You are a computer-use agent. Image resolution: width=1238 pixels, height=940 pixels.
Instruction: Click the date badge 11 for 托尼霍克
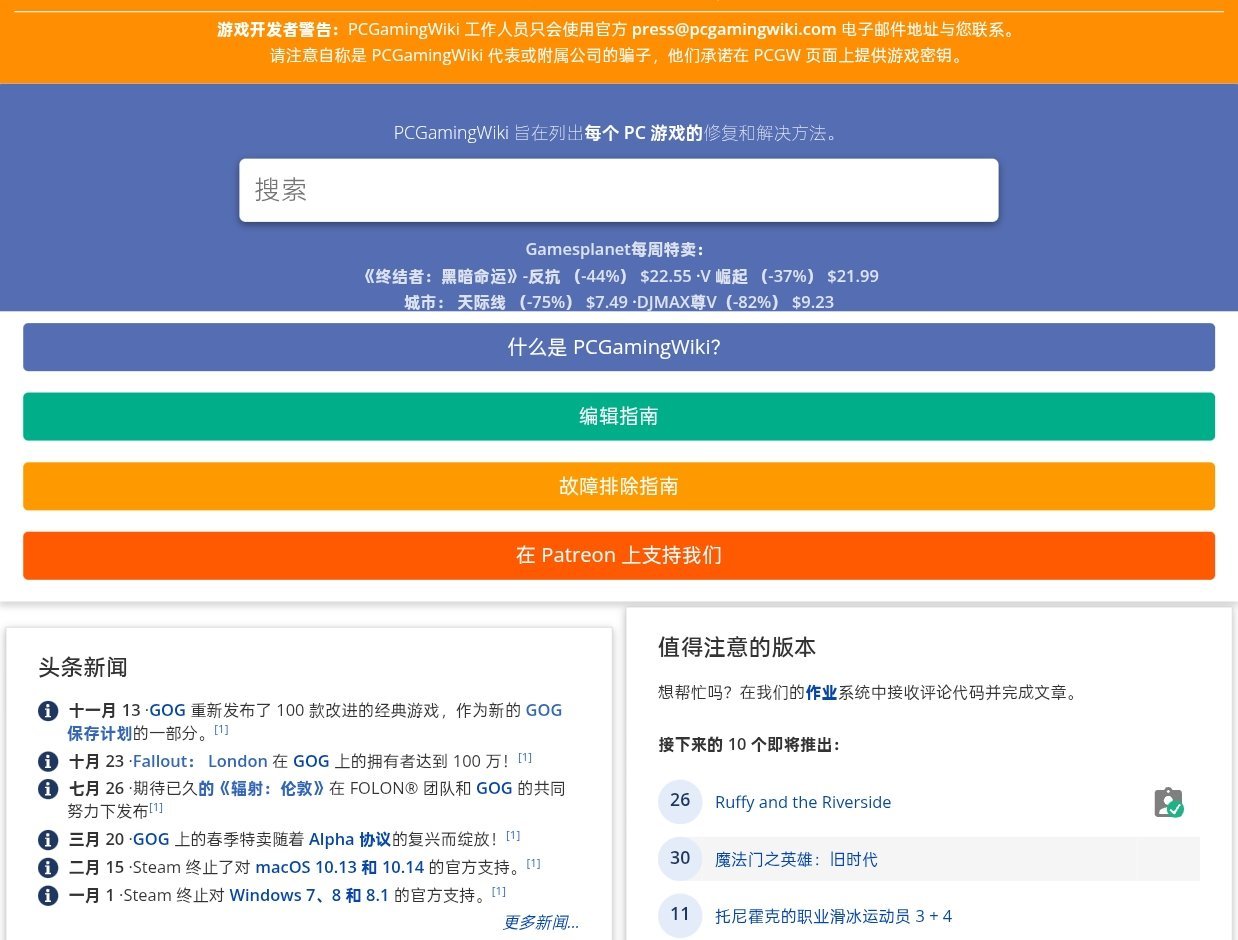tap(680, 916)
